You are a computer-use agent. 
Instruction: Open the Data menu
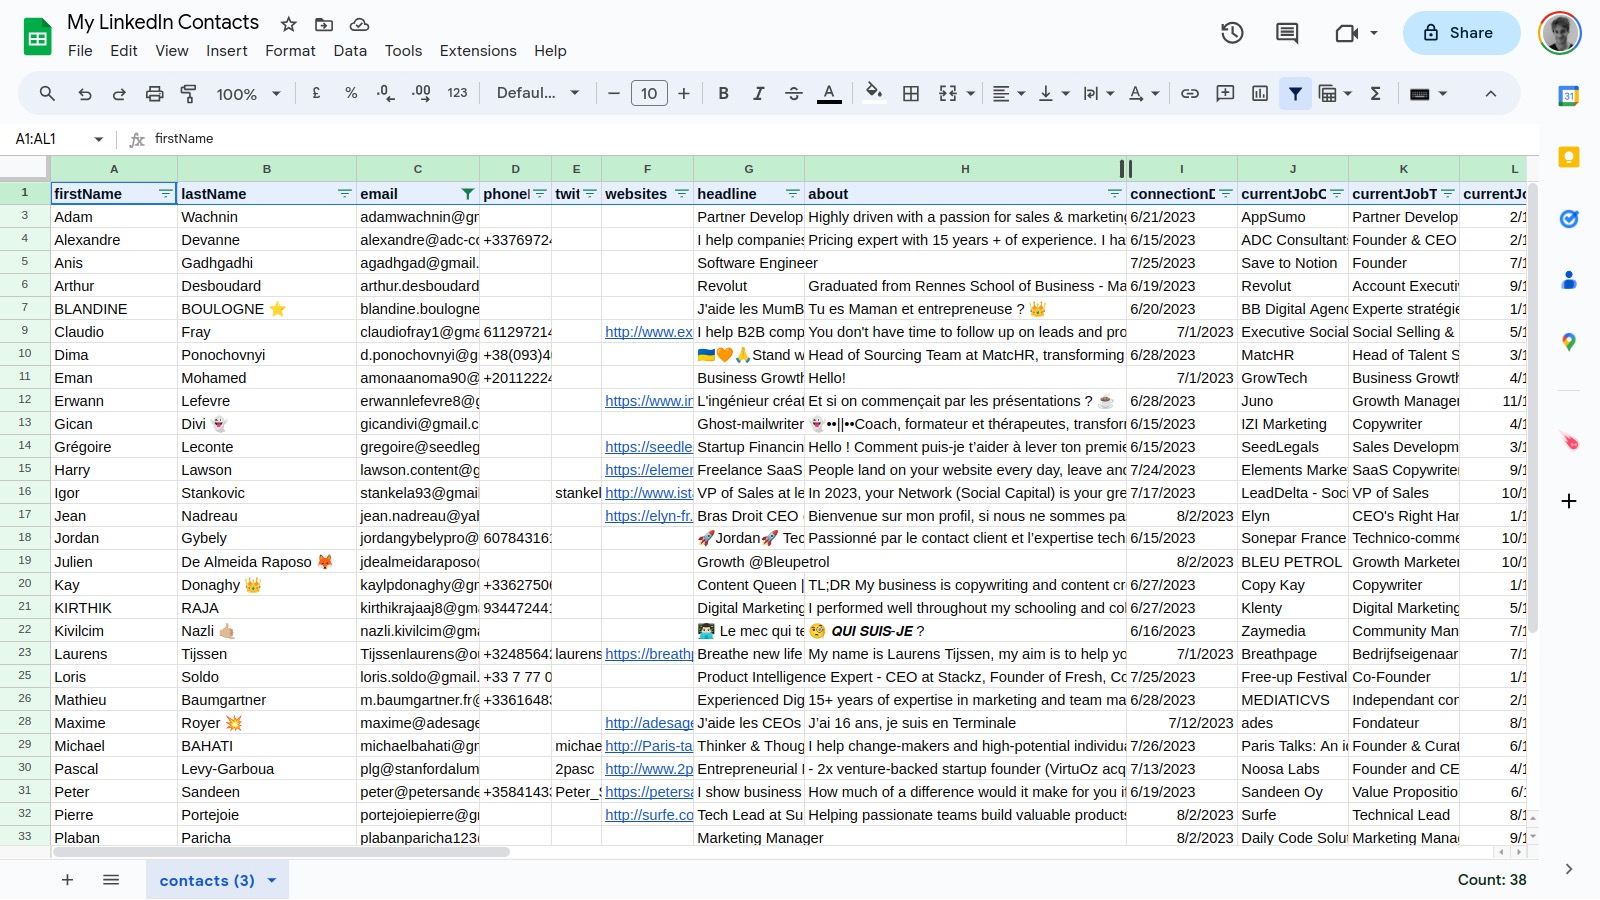coord(350,51)
